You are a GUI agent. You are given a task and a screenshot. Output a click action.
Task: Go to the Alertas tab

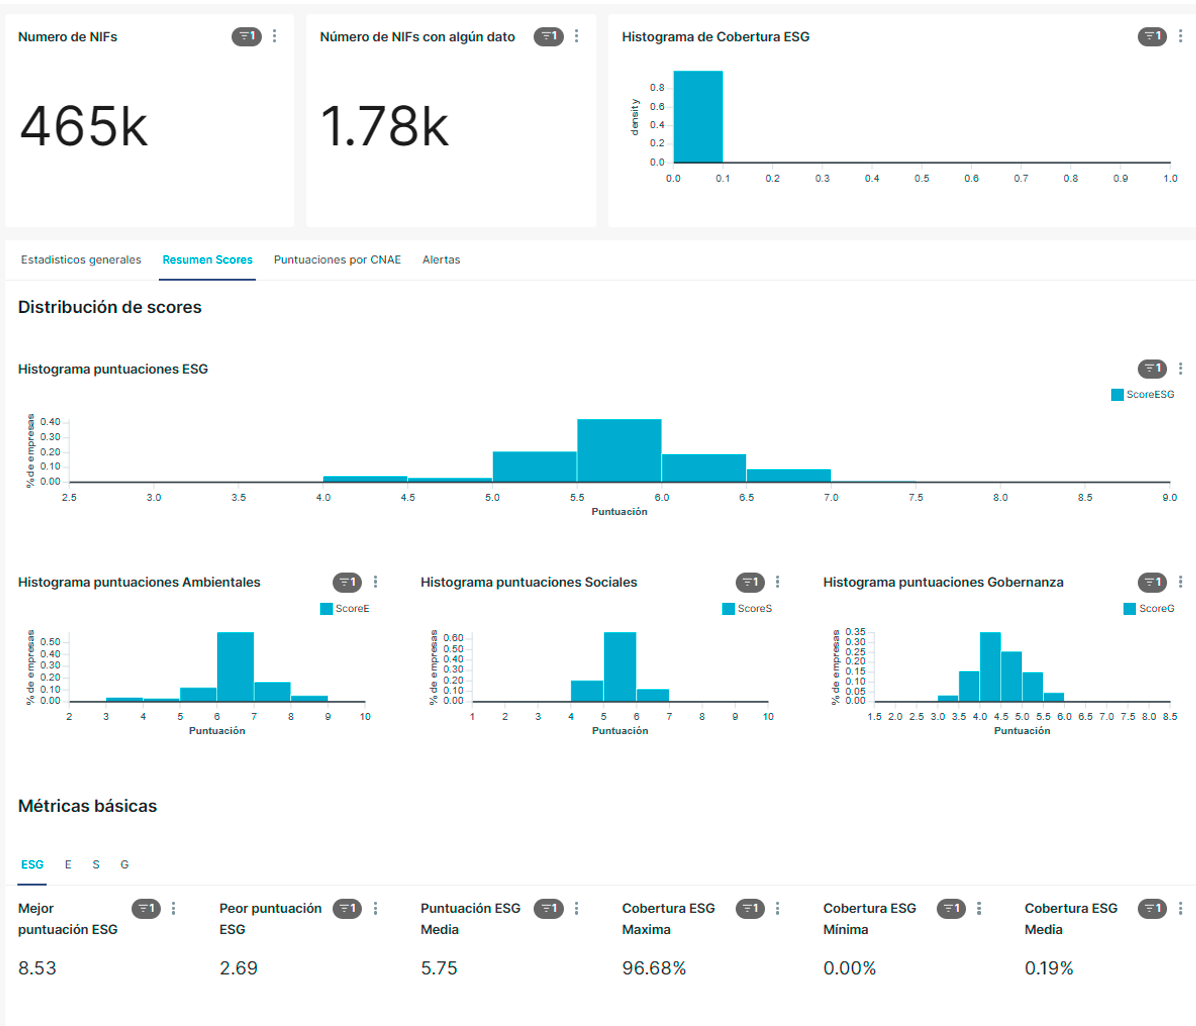pyautogui.click(x=441, y=260)
